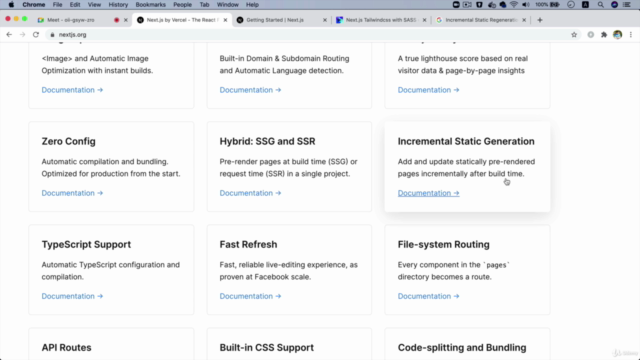Close the Incremental Static Regeneration tab

(524, 20)
